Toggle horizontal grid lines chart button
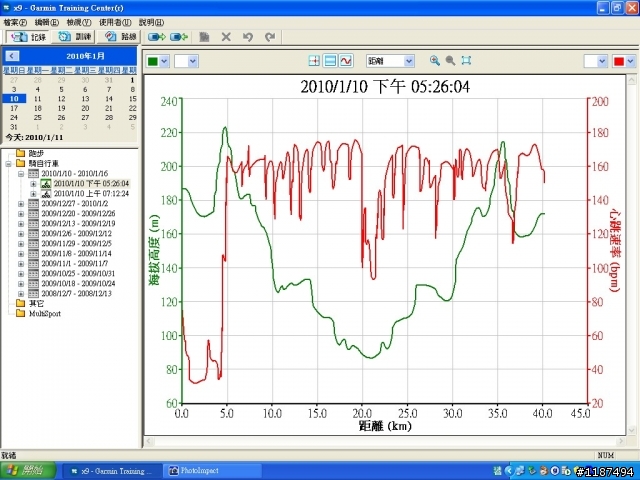Image resolution: width=640 pixels, height=480 pixels. point(330,61)
